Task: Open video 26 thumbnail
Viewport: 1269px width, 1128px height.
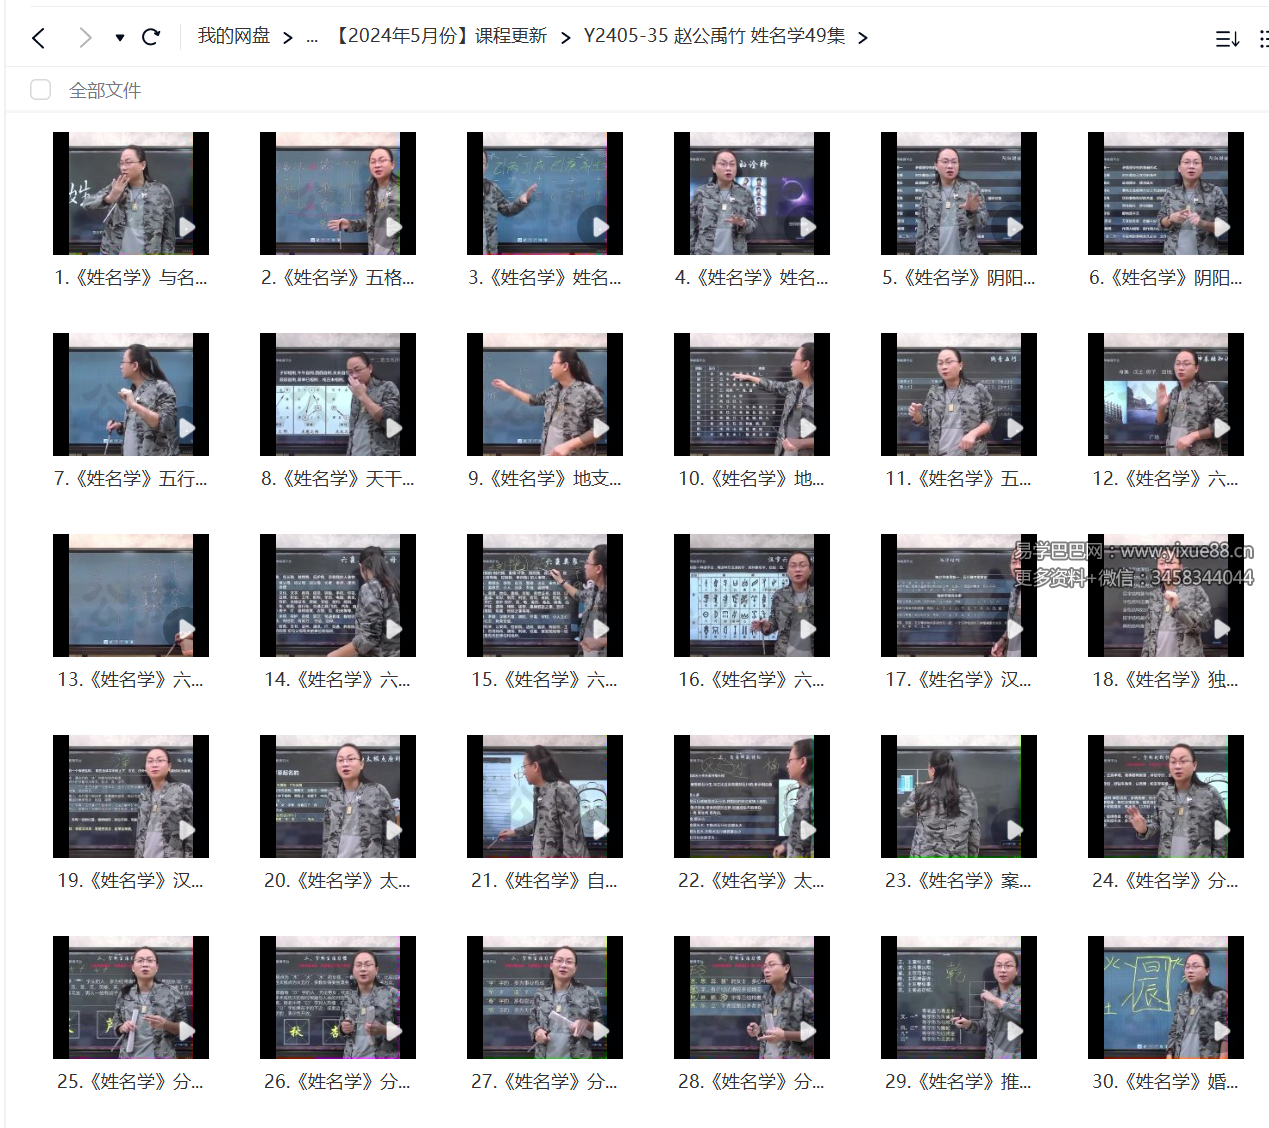Action: (337, 996)
